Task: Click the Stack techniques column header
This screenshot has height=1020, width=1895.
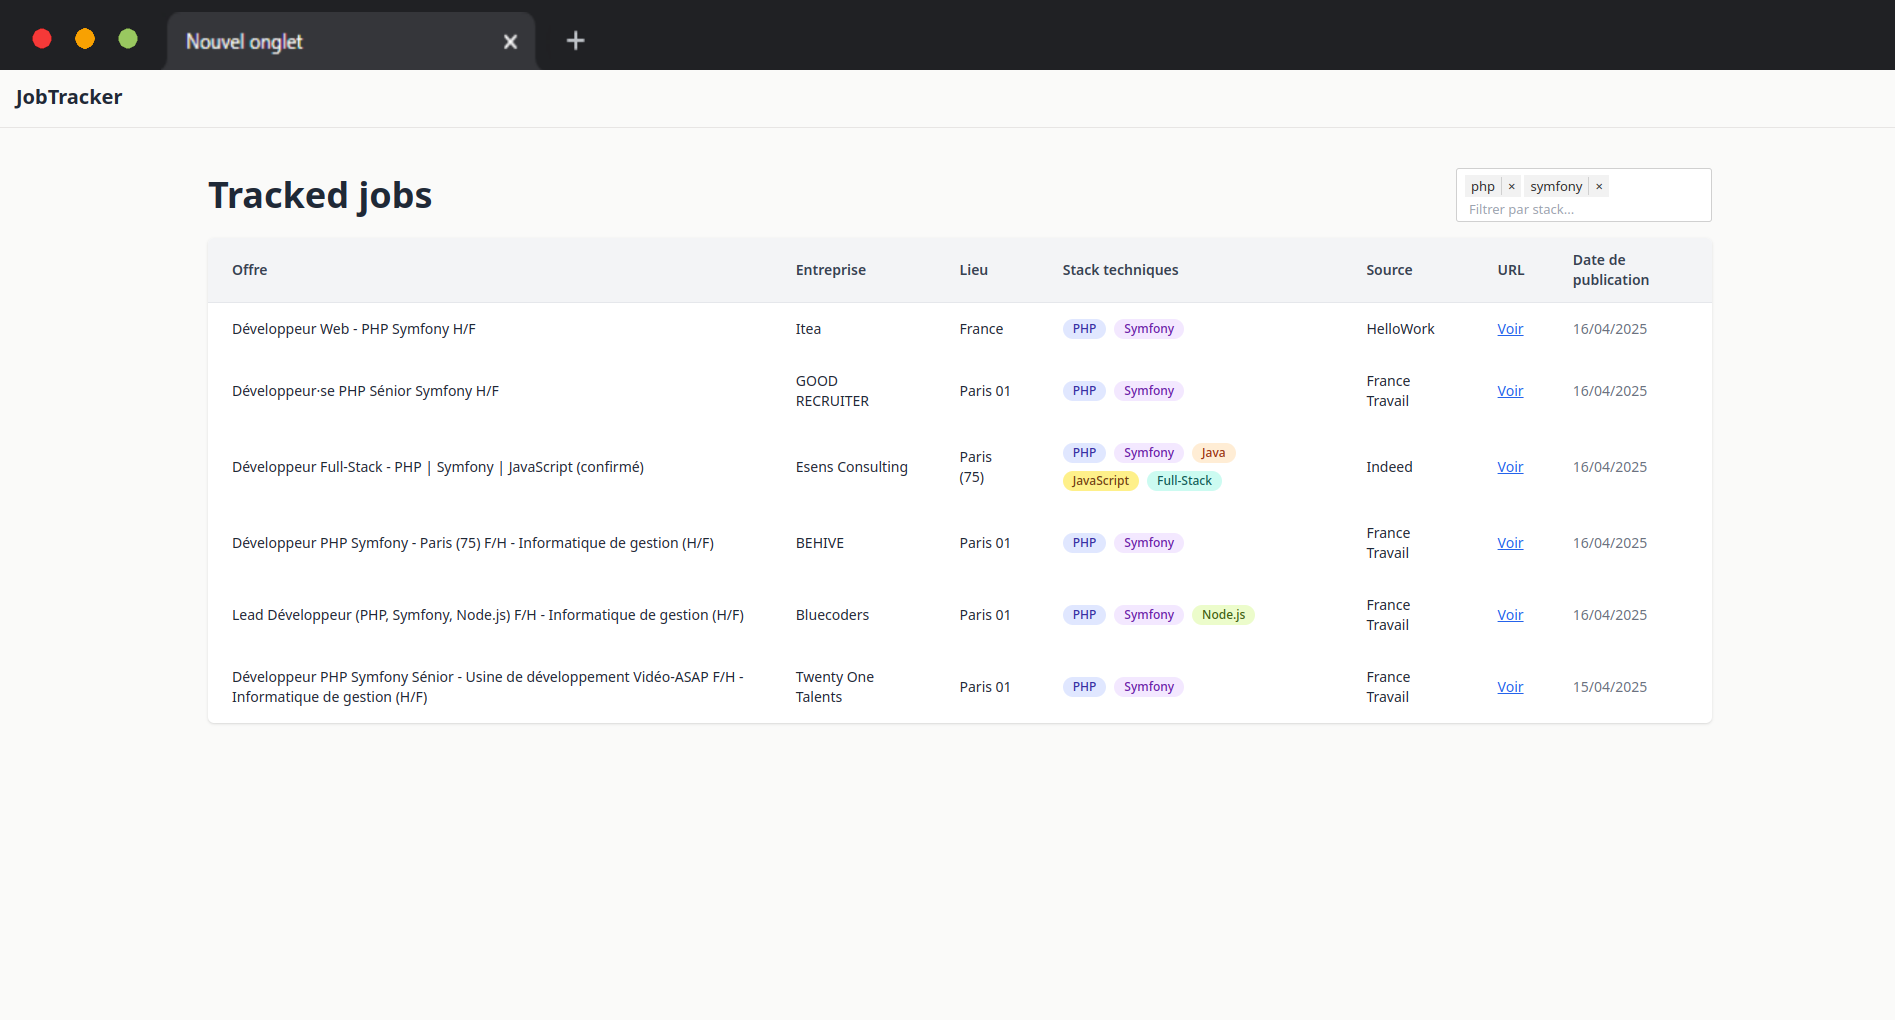Action: click(1120, 270)
